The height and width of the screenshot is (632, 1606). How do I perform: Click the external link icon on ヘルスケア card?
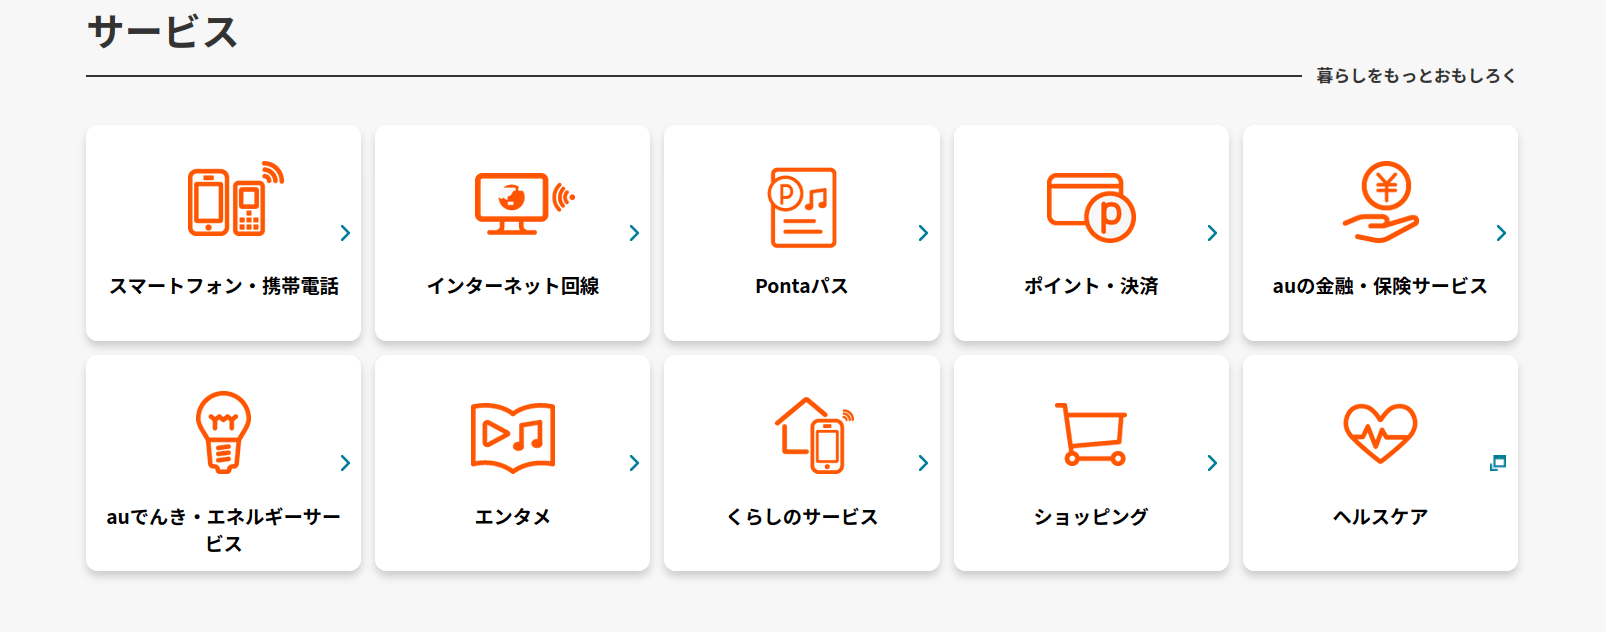(x=1497, y=463)
